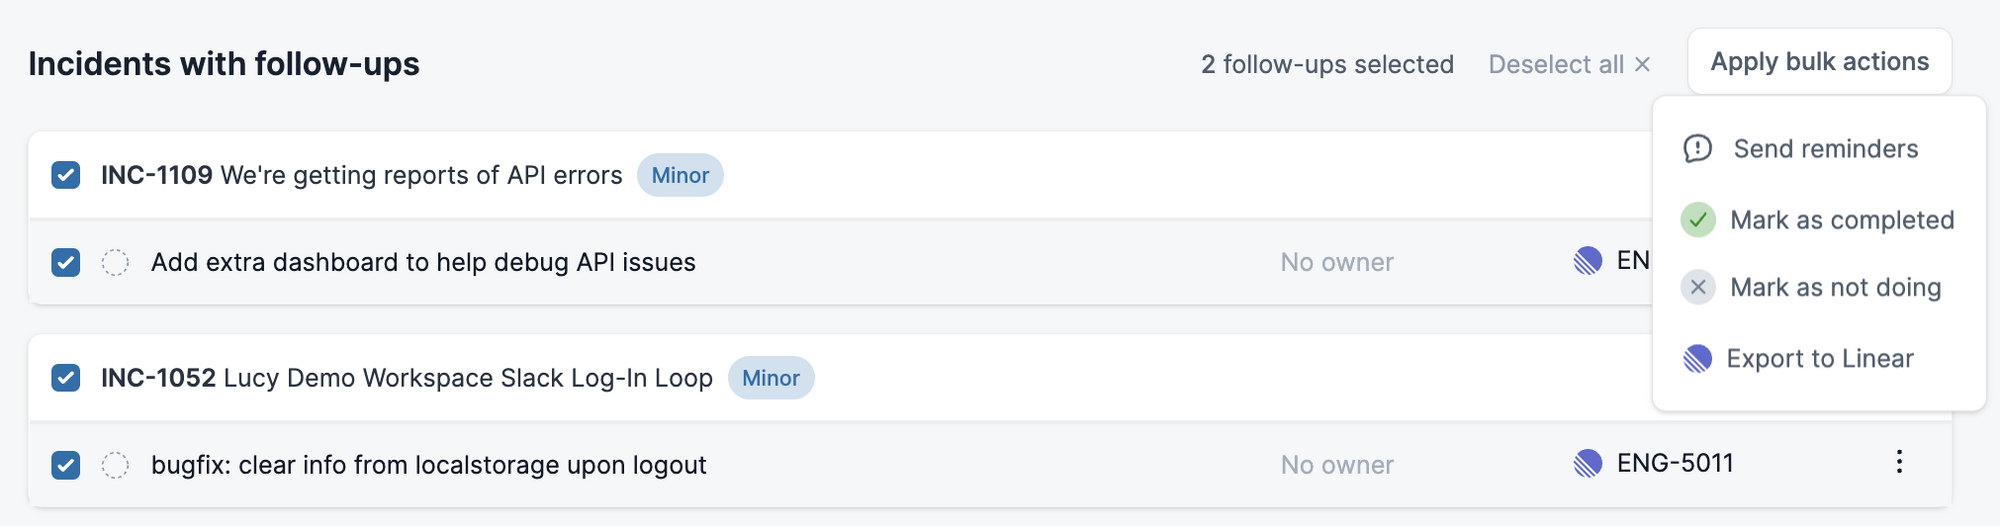Click the grey X Mark as not doing icon

pyautogui.click(x=1698, y=288)
